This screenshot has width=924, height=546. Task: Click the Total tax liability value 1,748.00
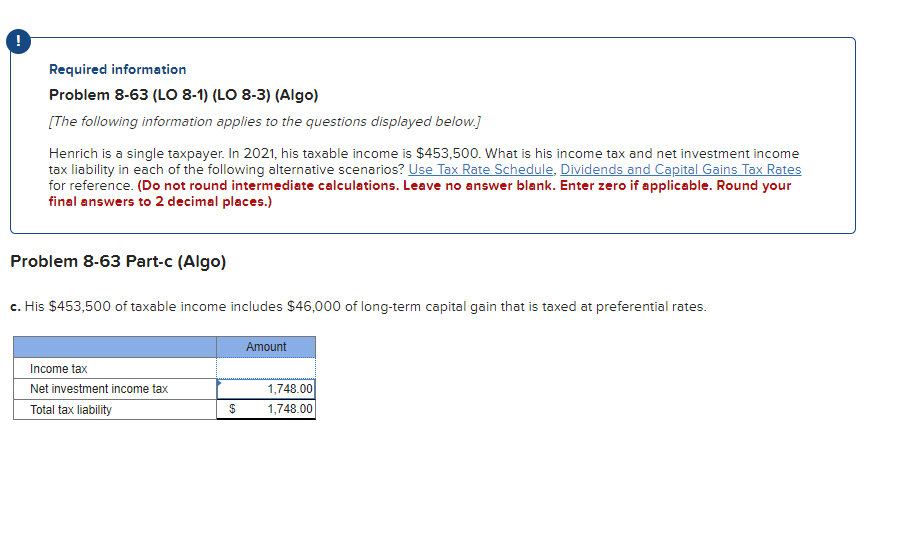(290, 409)
